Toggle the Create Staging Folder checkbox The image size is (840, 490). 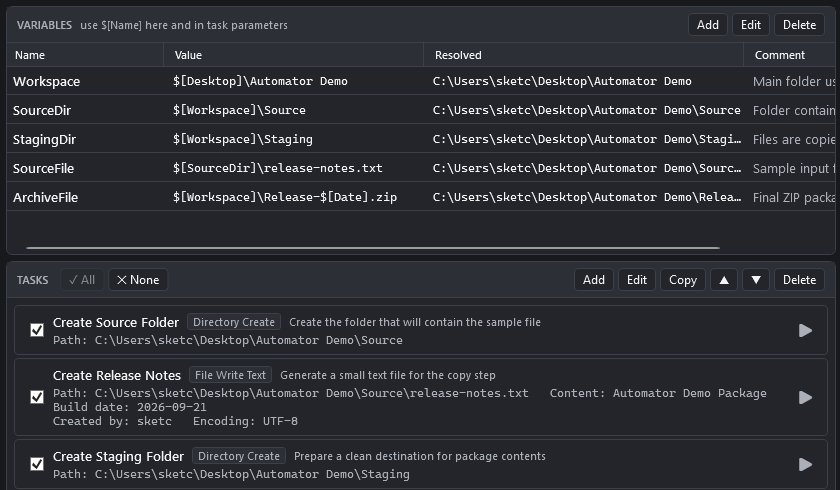click(x=37, y=464)
